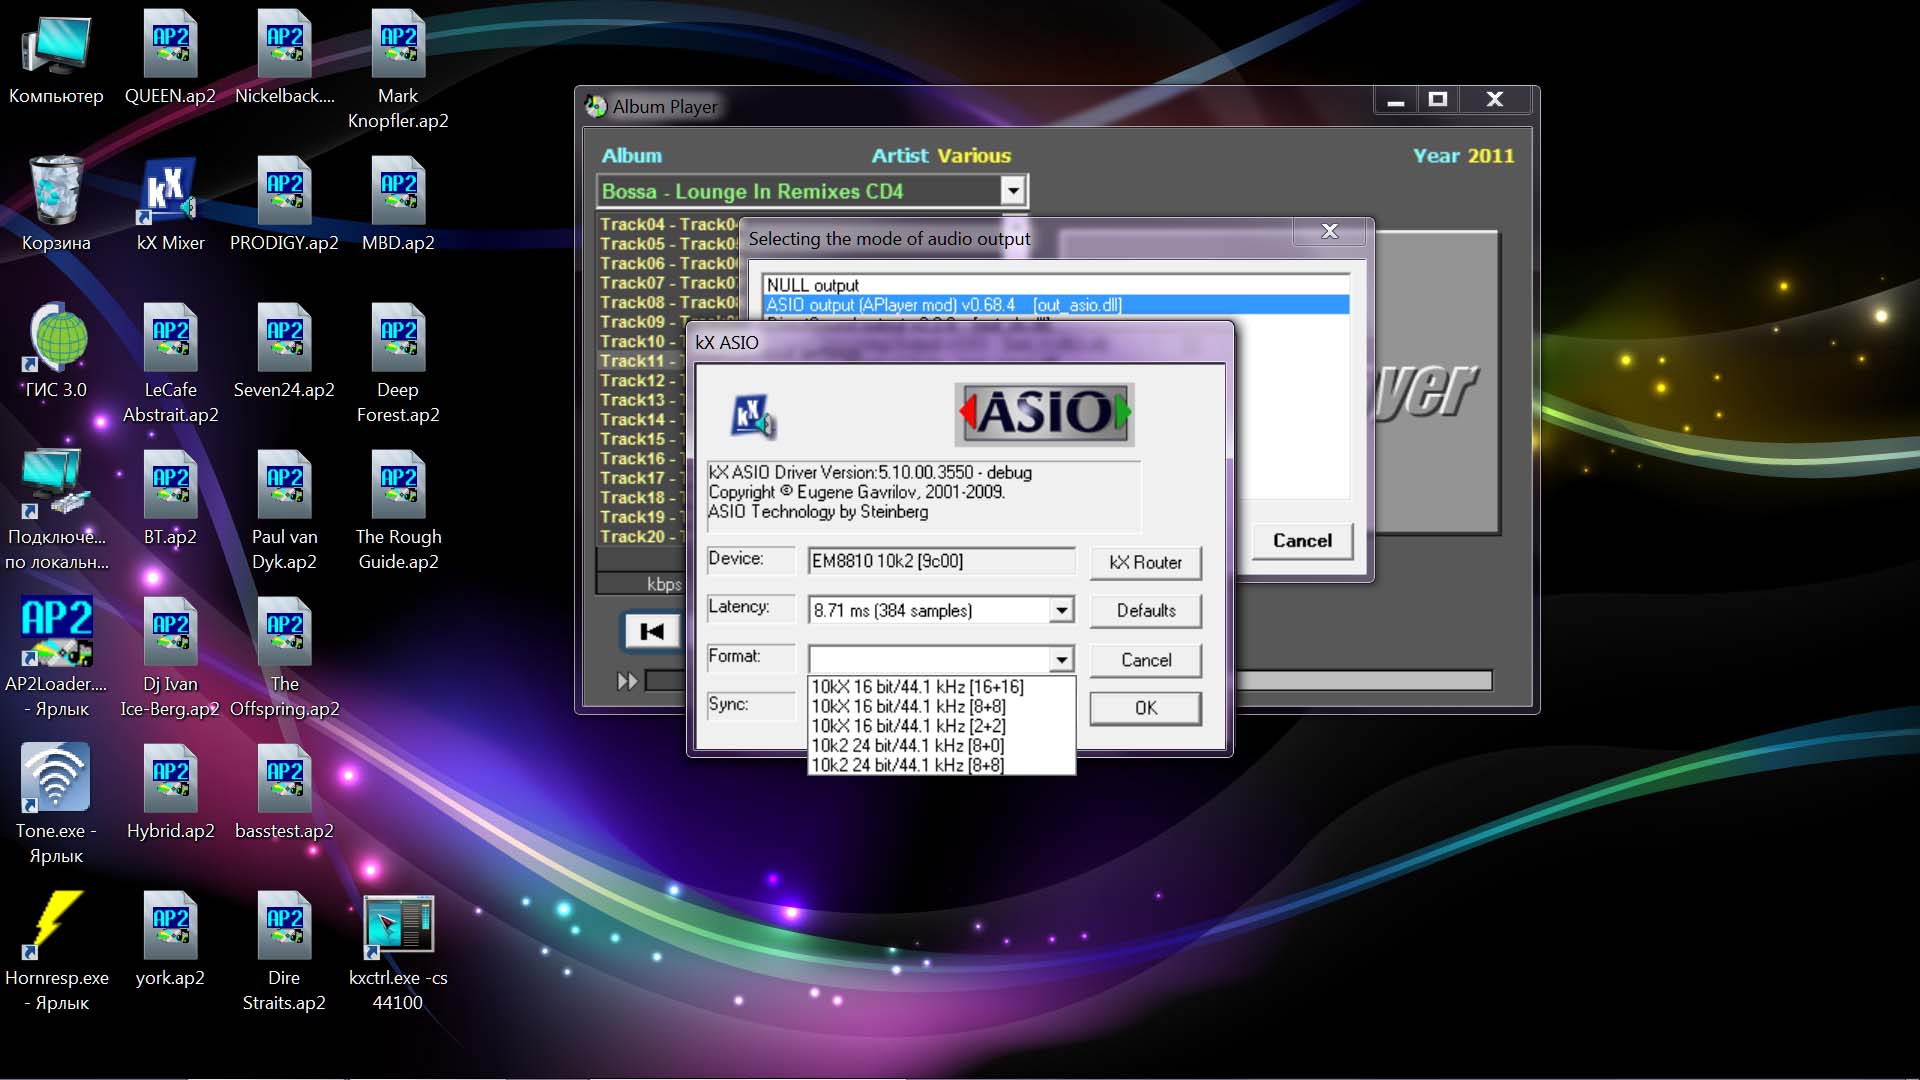This screenshot has height=1080, width=1920.
Task: Open Dire Straits.ap2 icon
Action: point(284,925)
